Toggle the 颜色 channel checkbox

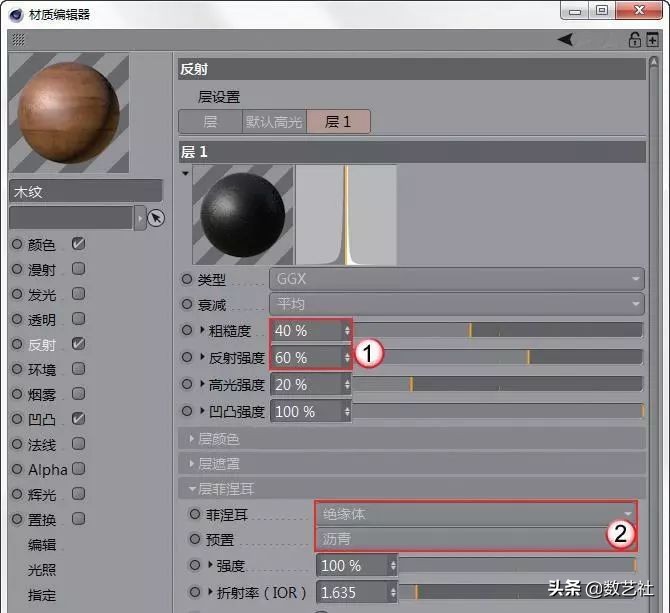pyautogui.click(x=79, y=244)
